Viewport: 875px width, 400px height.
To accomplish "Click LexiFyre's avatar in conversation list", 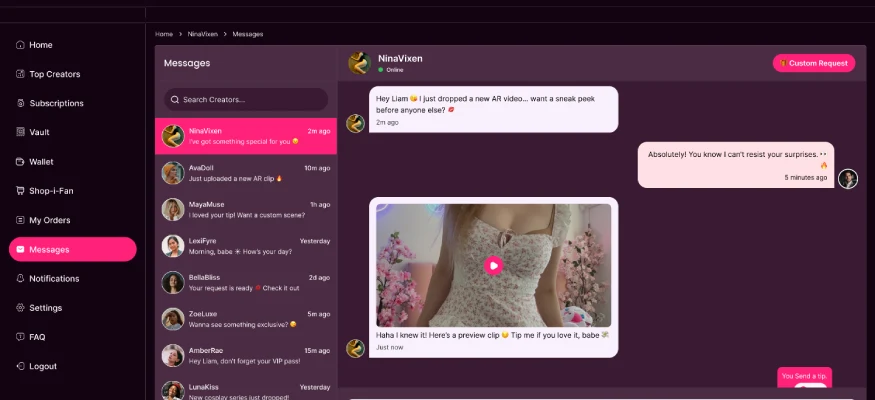I will pyautogui.click(x=173, y=246).
